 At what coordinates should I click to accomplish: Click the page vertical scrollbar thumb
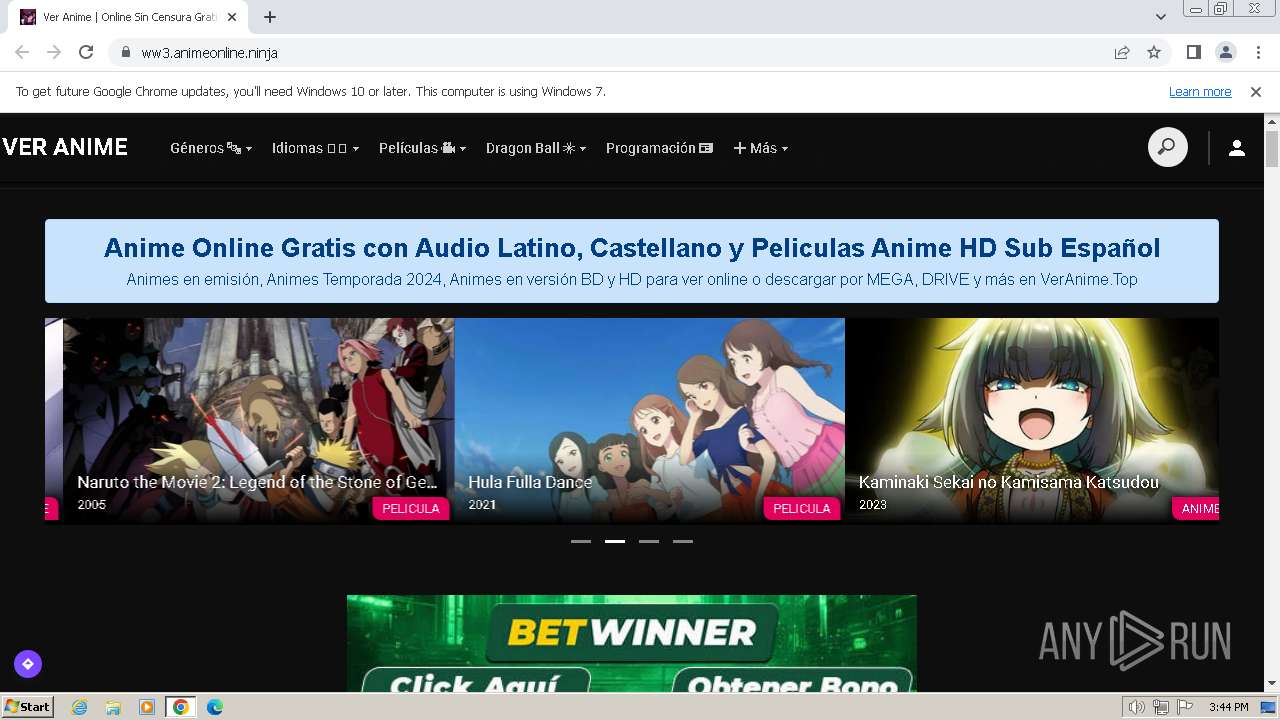[1272, 149]
